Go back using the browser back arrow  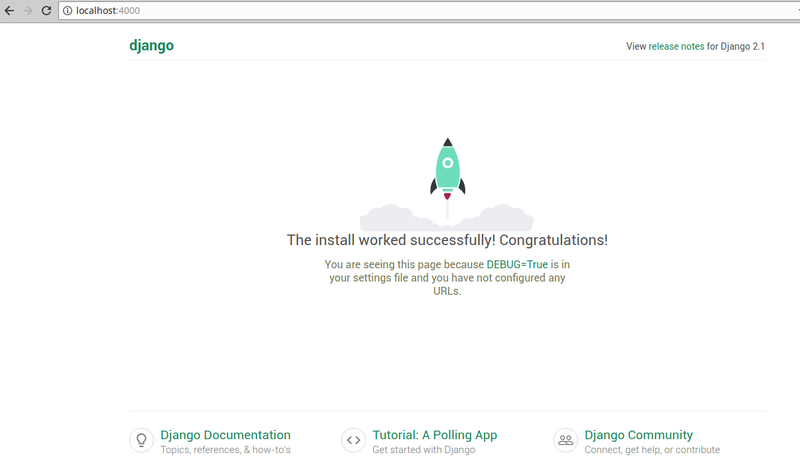tap(9, 10)
